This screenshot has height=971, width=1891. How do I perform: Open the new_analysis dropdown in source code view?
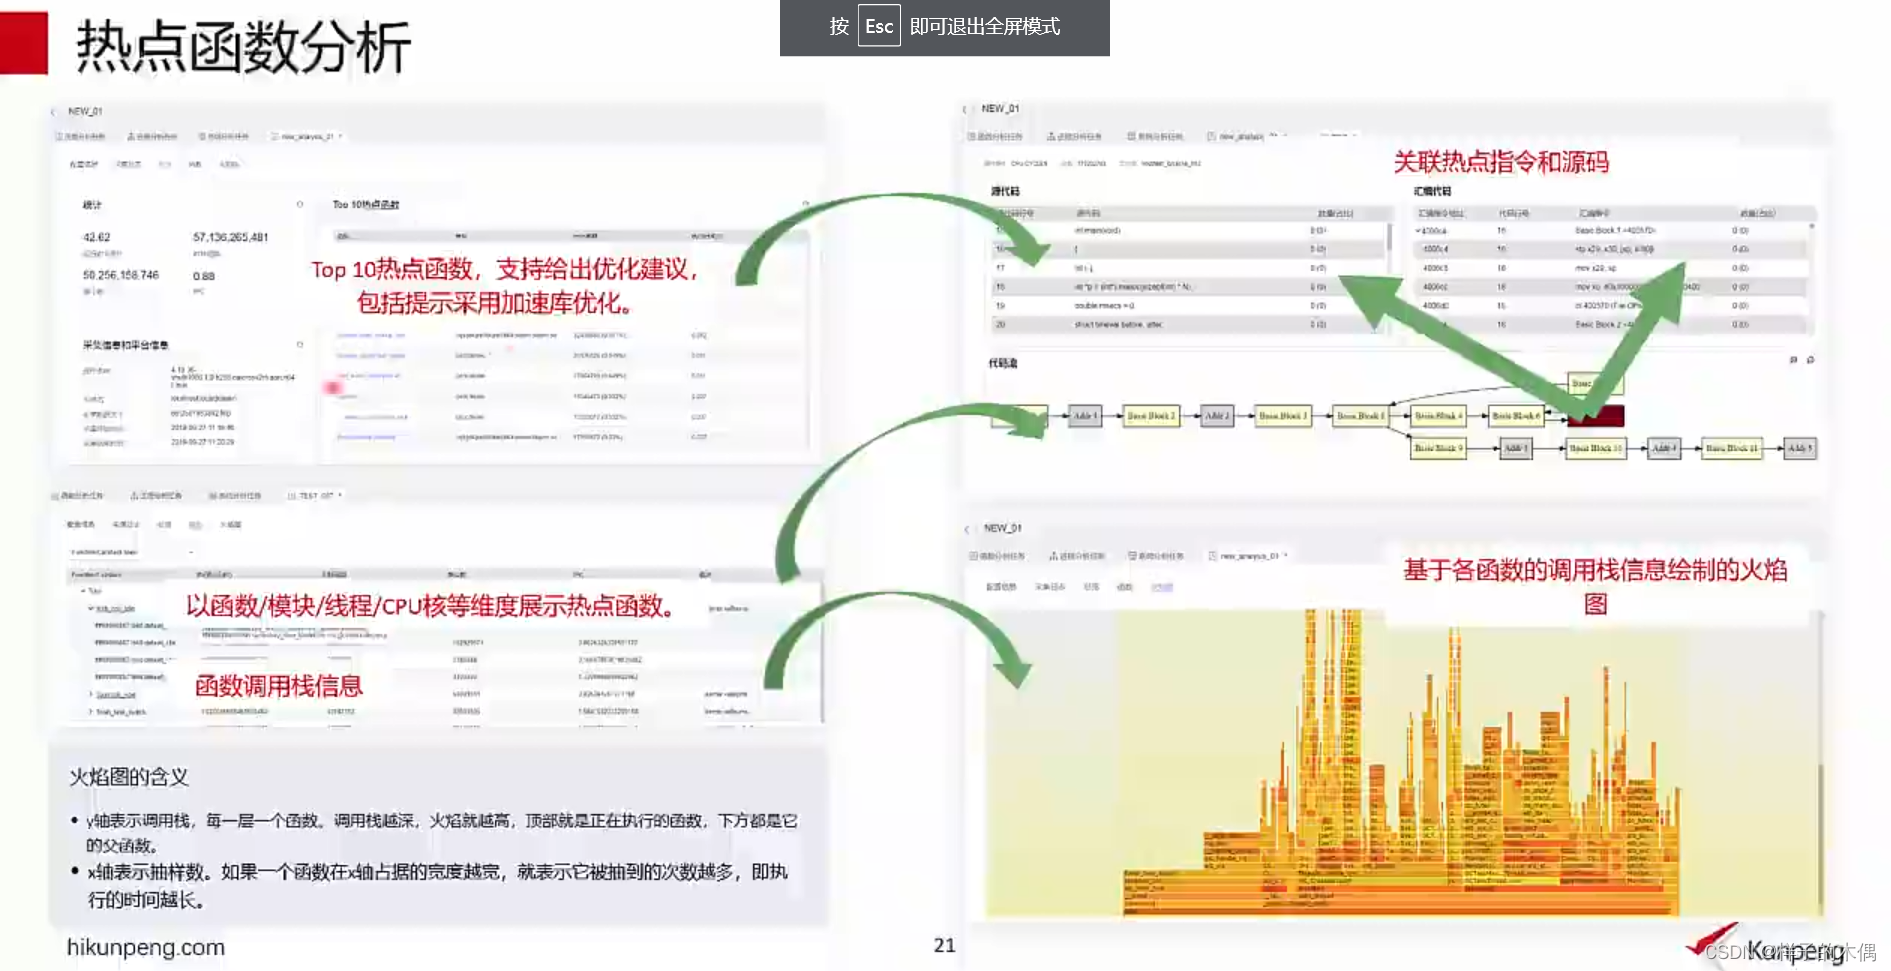tap(1285, 135)
